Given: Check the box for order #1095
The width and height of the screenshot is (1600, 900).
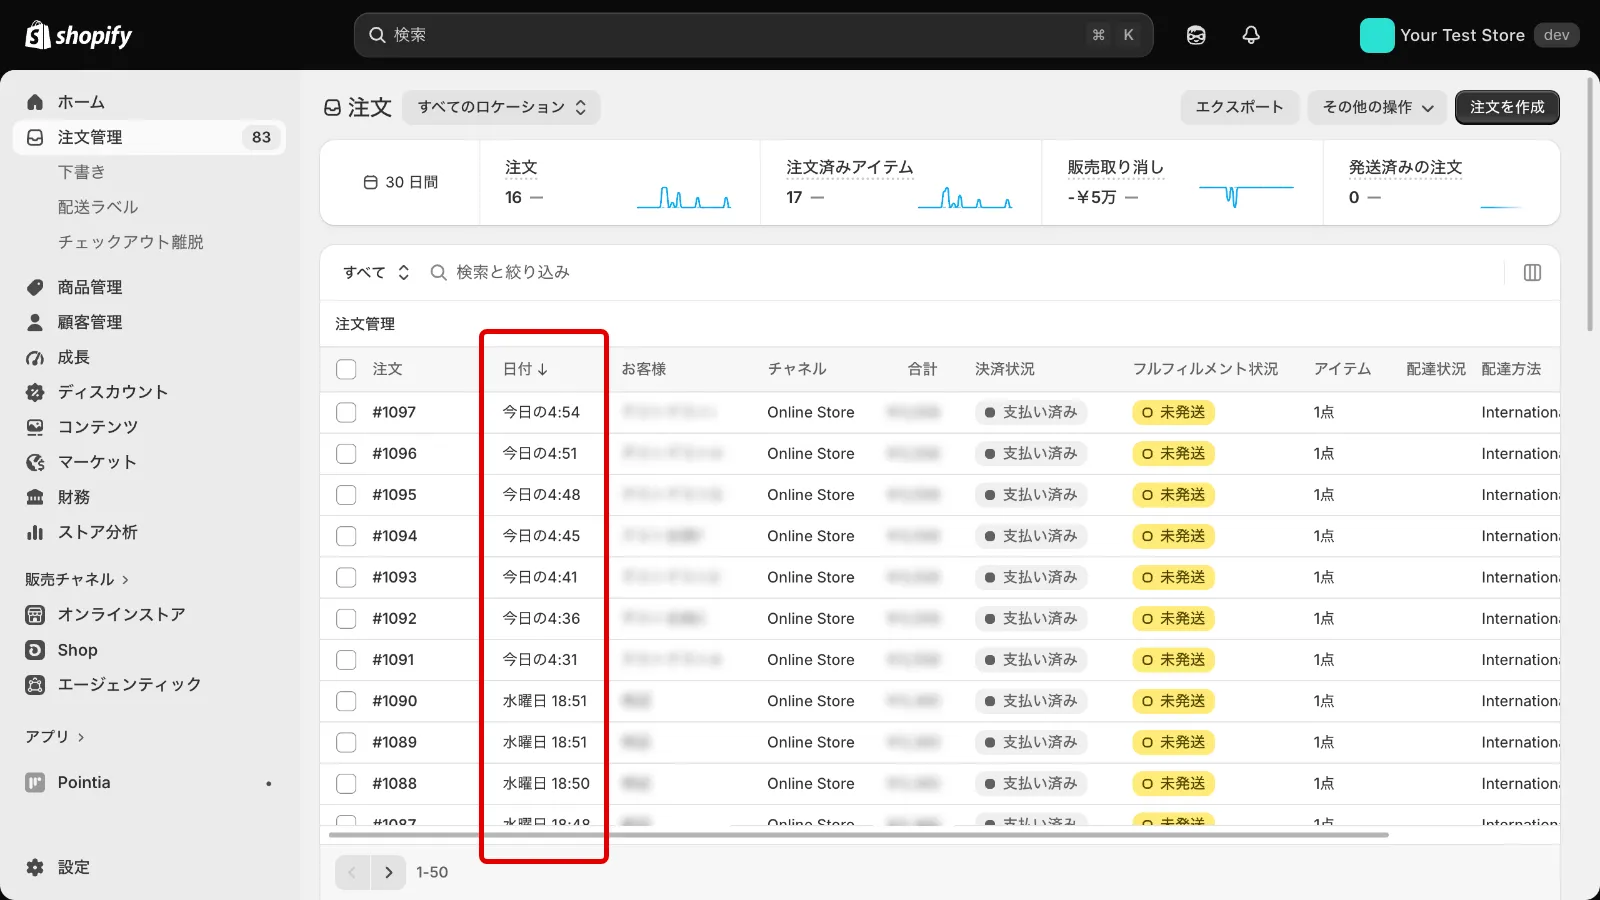Looking at the screenshot, I should point(346,495).
